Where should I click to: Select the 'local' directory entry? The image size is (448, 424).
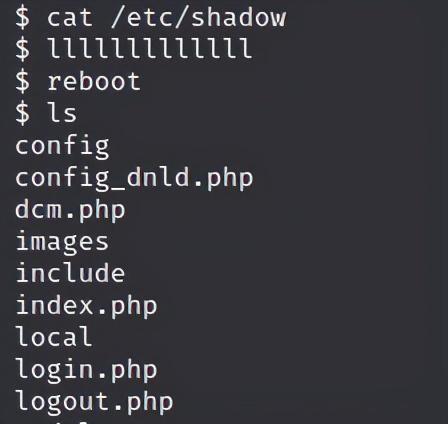coord(54,336)
